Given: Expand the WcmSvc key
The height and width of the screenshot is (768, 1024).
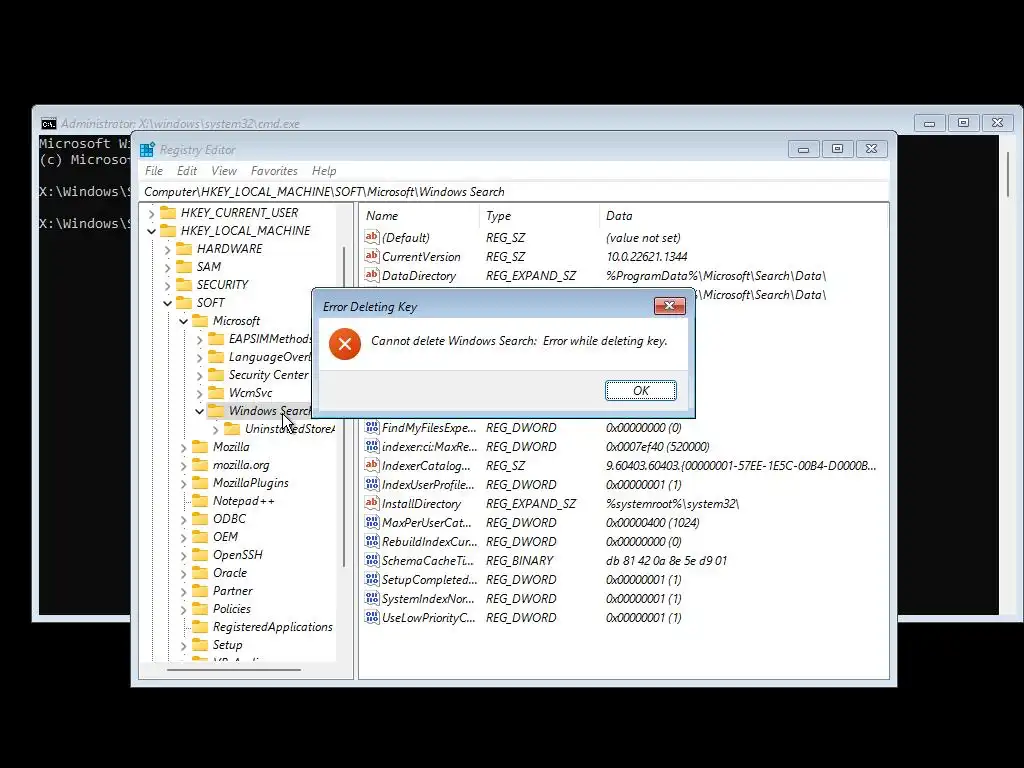Looking at the screenshot, I should [x=200, y=393].
